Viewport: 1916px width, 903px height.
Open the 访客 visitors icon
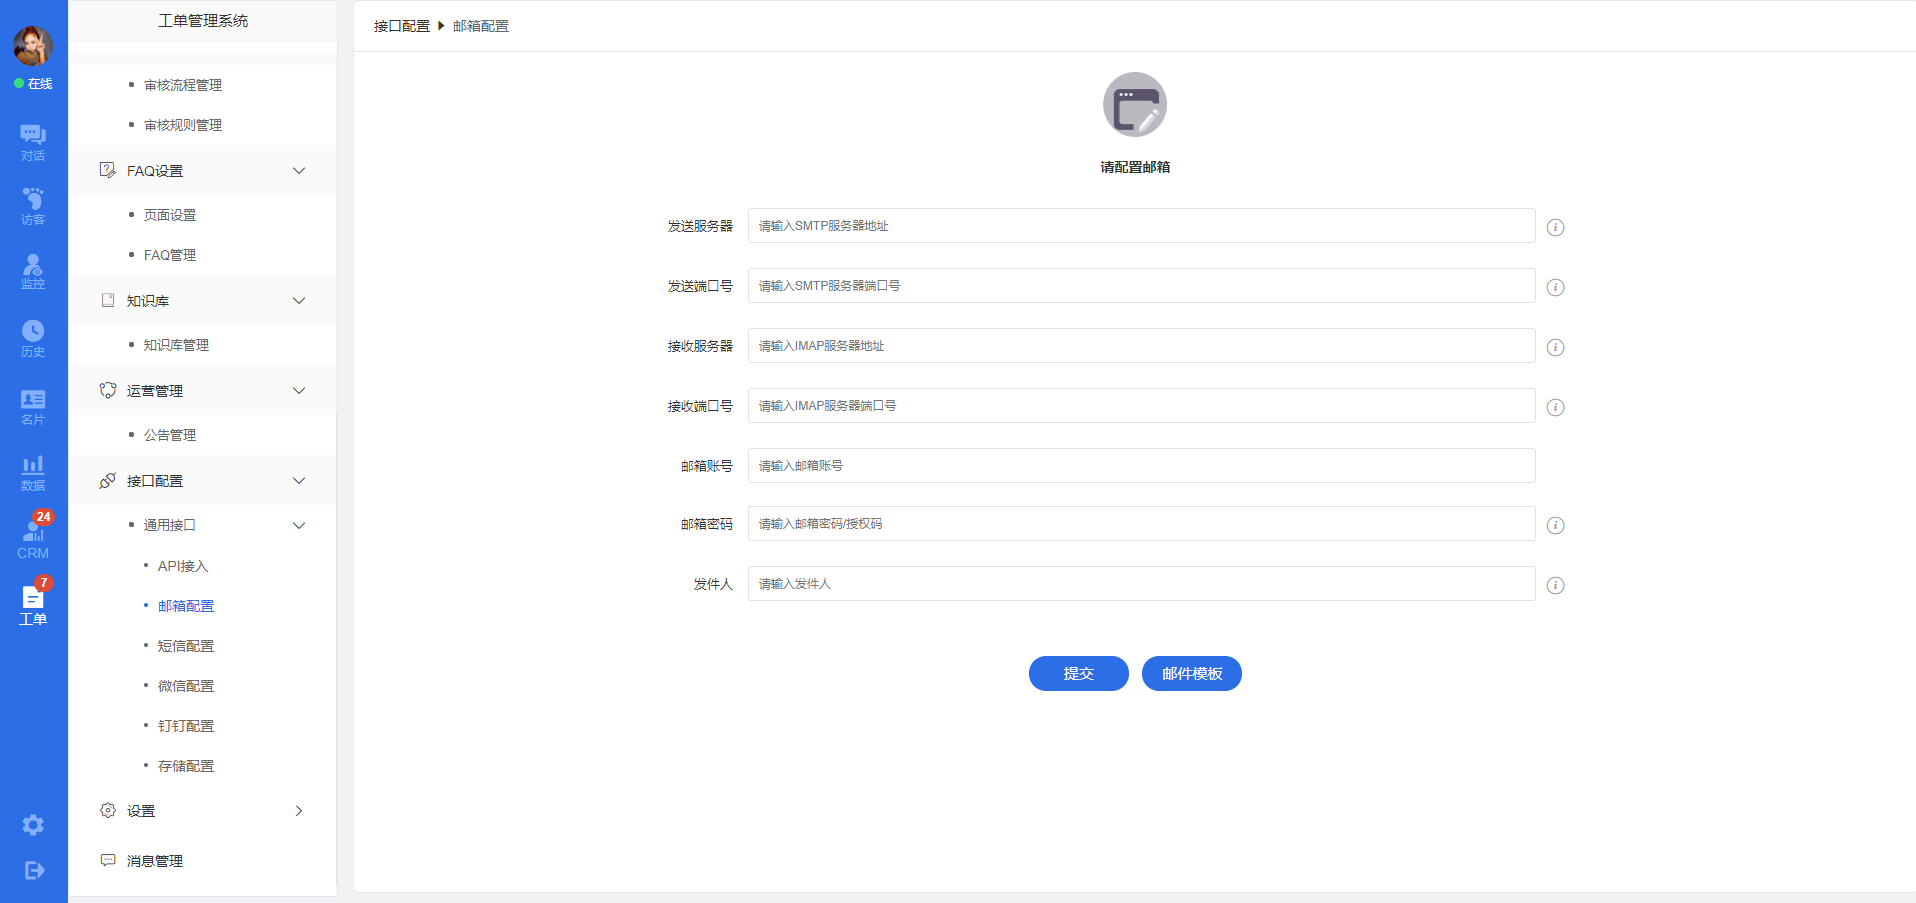click(33, 205)
